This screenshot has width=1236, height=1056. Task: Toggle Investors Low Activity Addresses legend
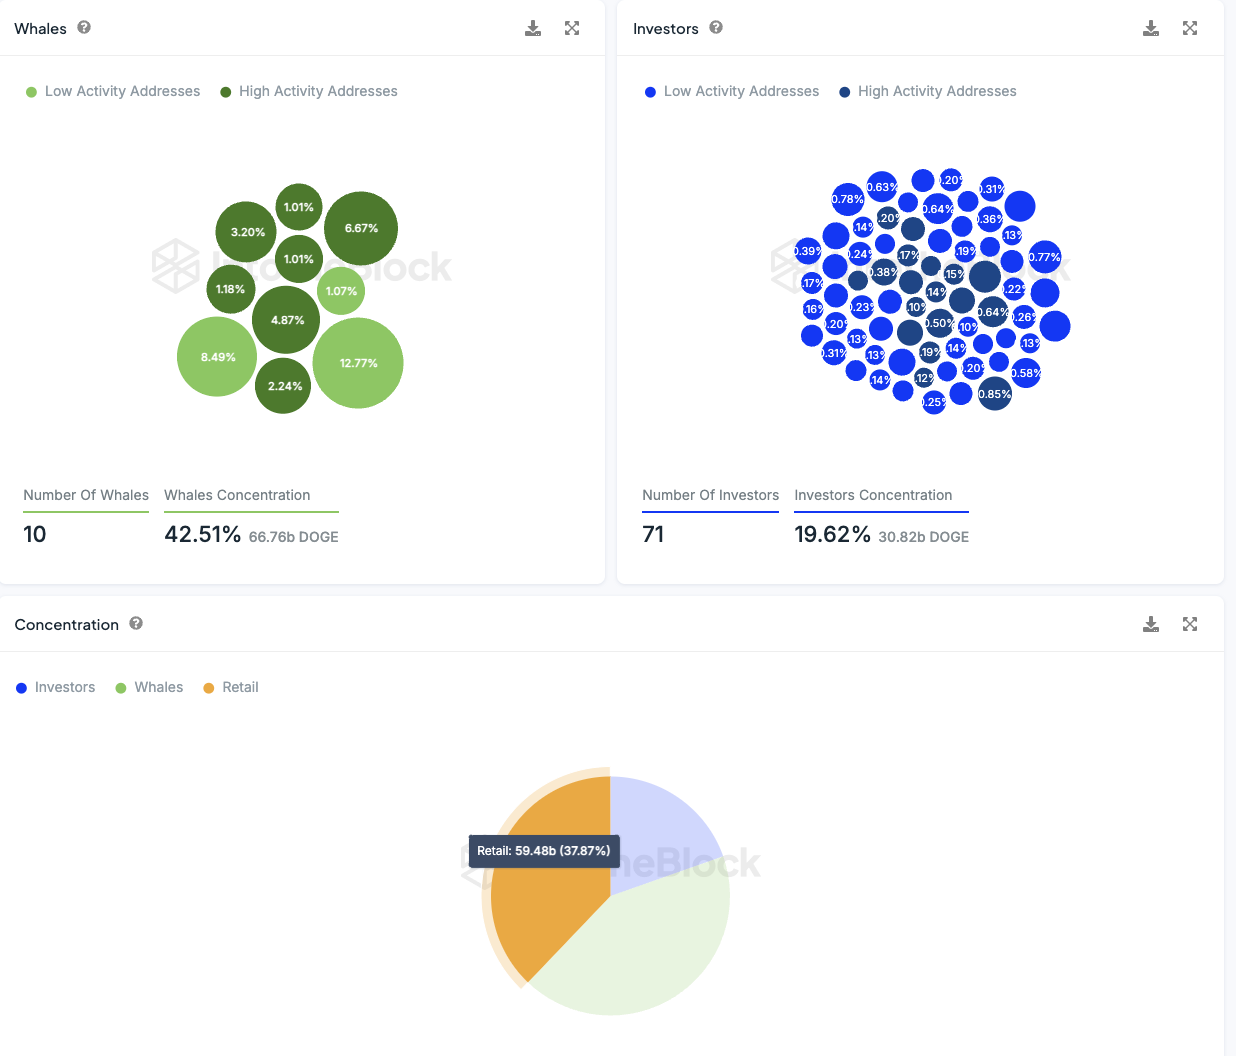(732, 91)
